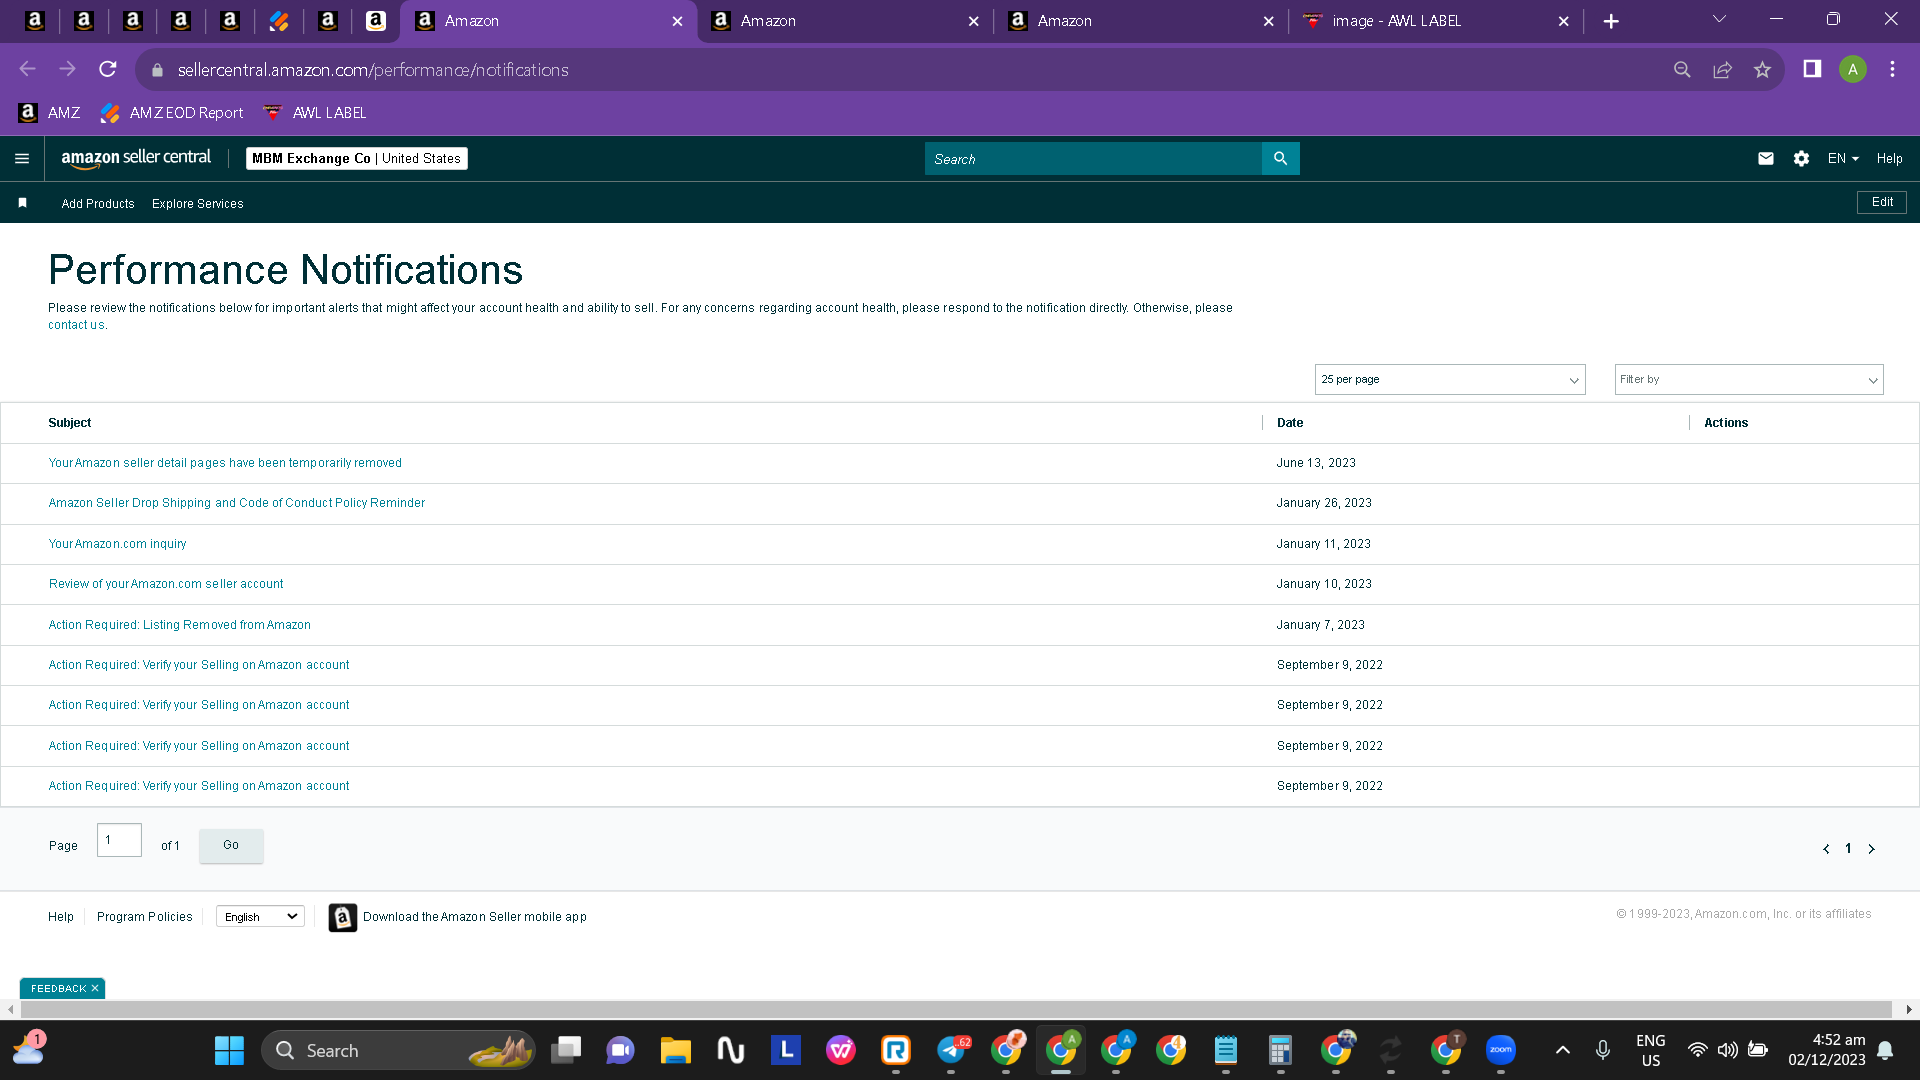Click the Subject column header

click(x=70, y=423)
